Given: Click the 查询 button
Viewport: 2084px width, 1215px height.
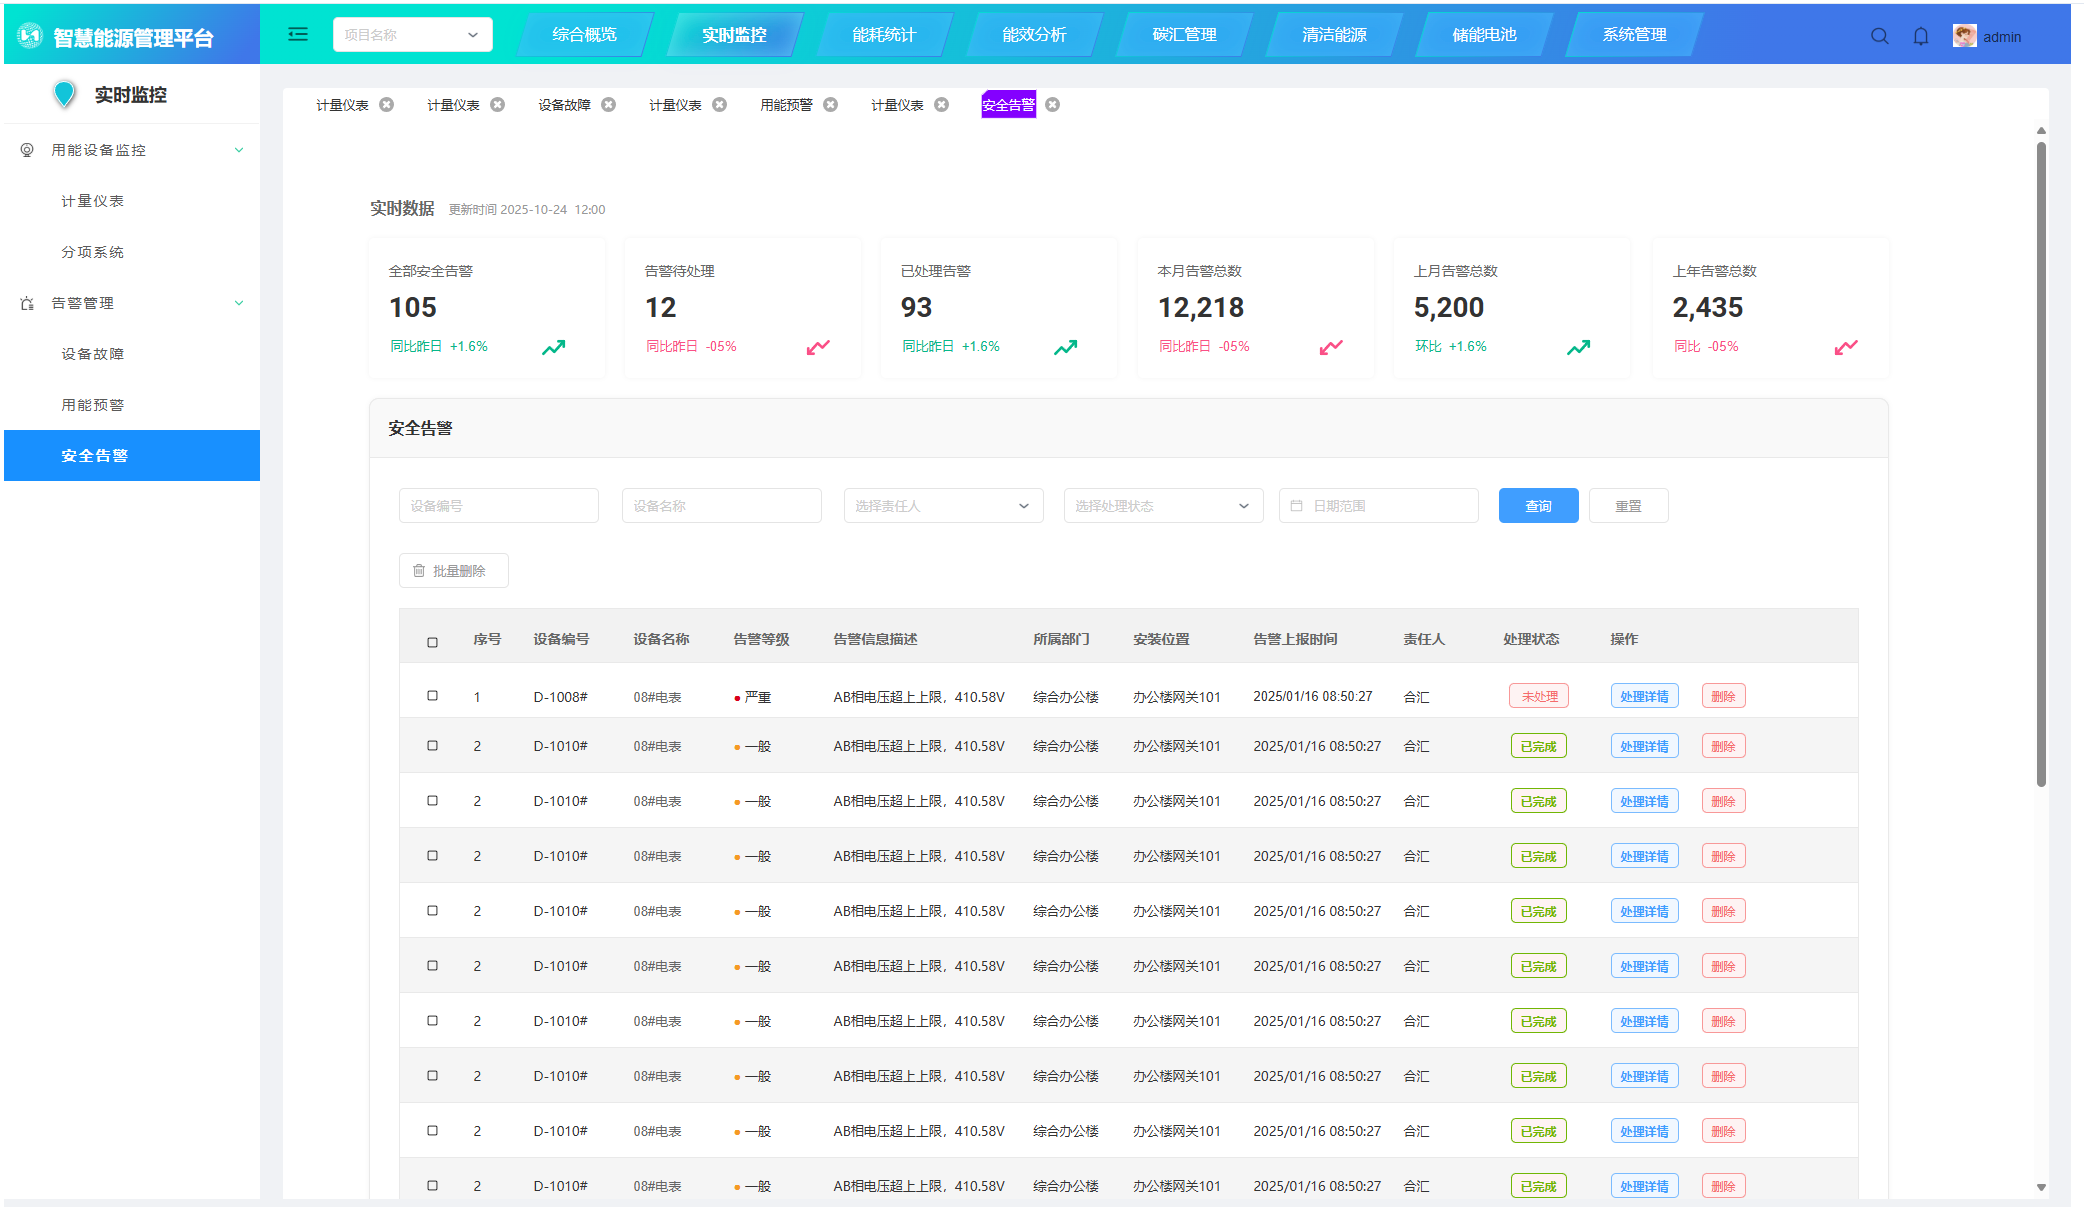Looking at the screenshot, I should click(x=1537, y=506).
